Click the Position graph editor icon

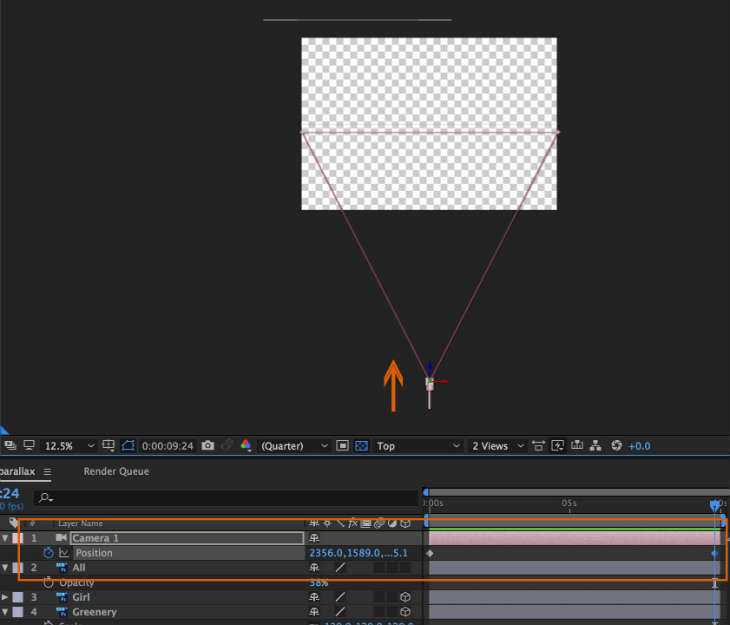coord(63,553)
